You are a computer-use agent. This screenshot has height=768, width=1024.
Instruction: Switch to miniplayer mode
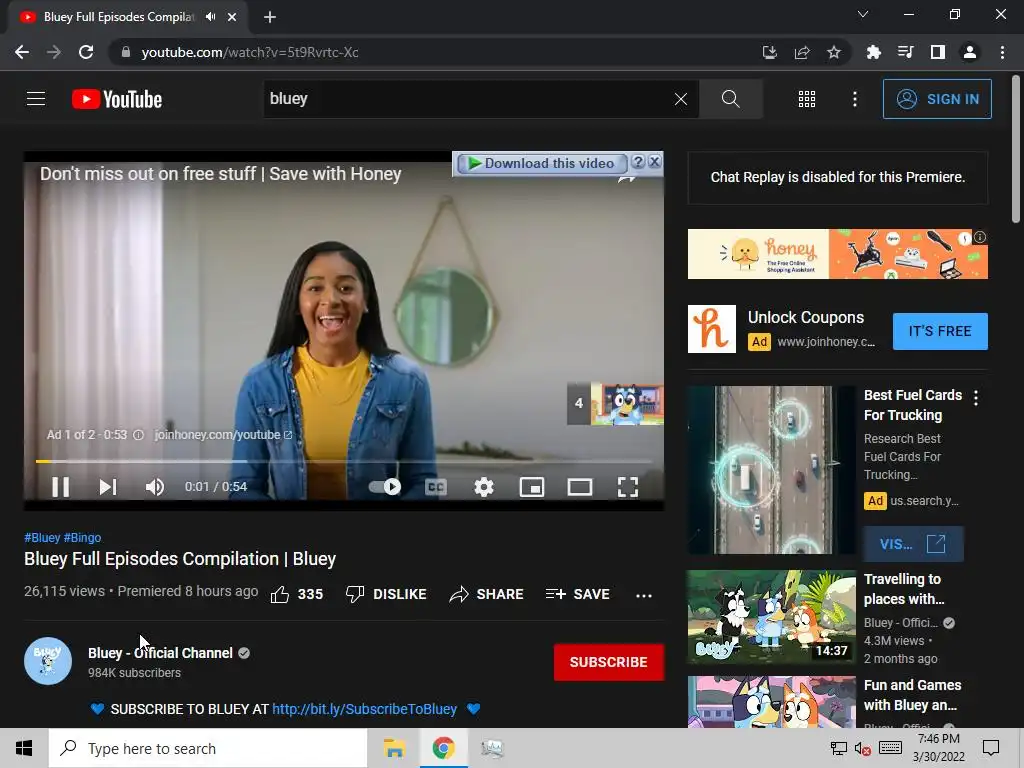(x=532, y=487)
